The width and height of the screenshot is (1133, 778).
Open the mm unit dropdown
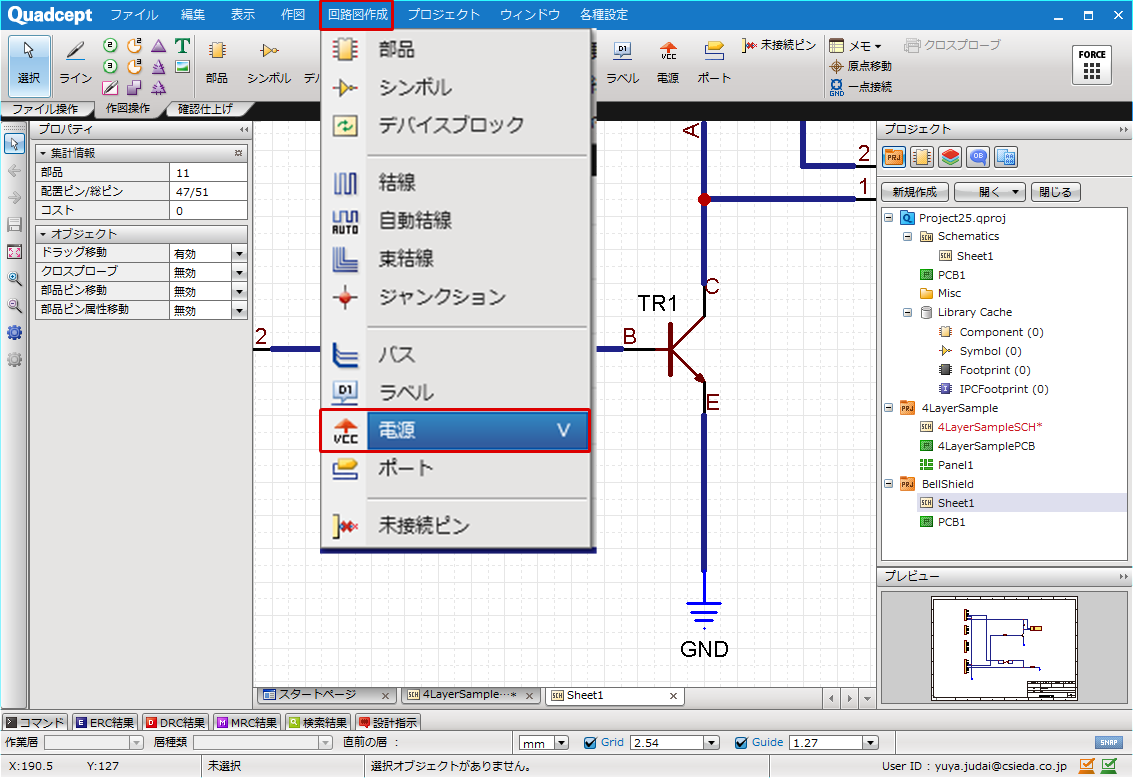(x=561, y=743)
